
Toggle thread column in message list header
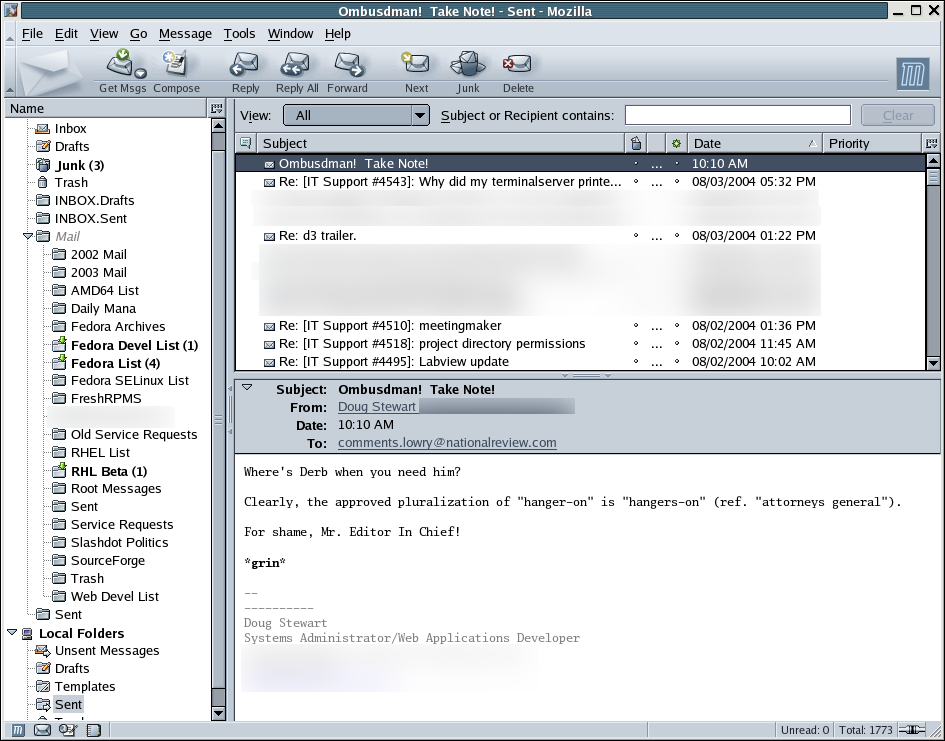click(246, 143)
